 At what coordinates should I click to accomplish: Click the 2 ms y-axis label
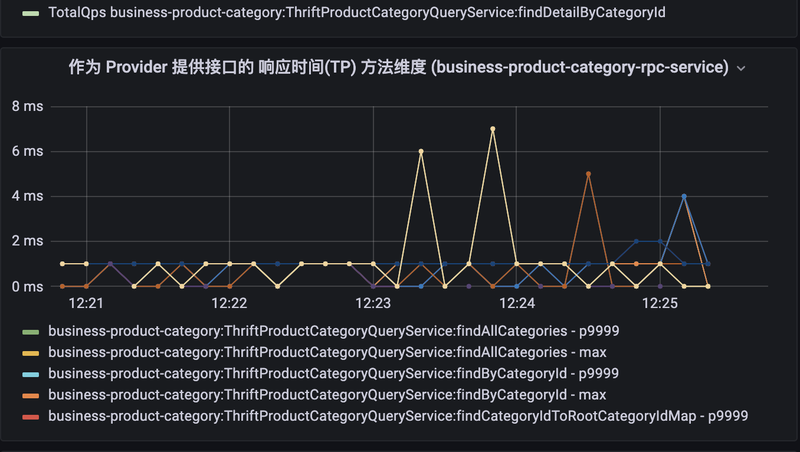tap(28, 241)
